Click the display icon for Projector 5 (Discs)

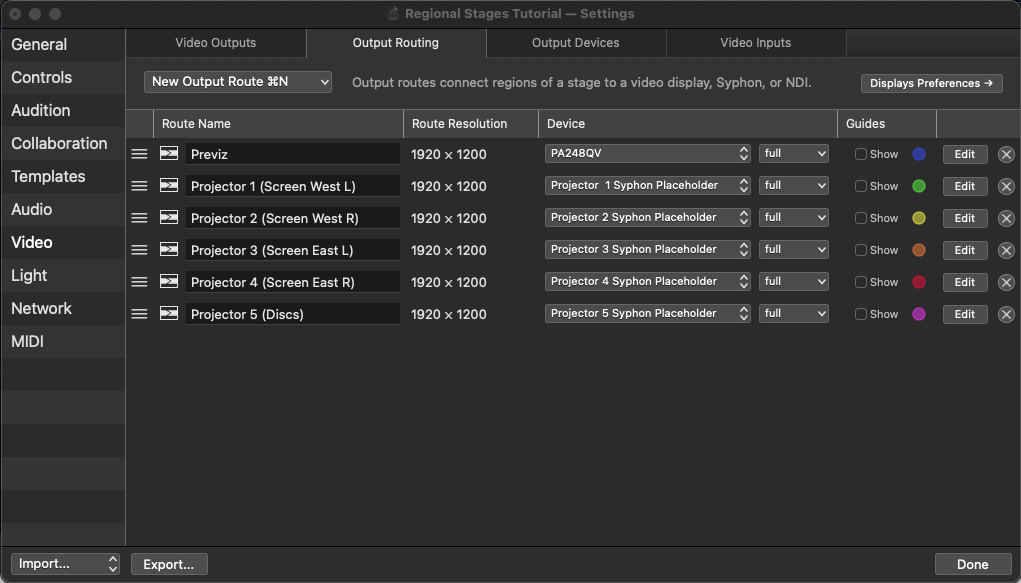166,314
